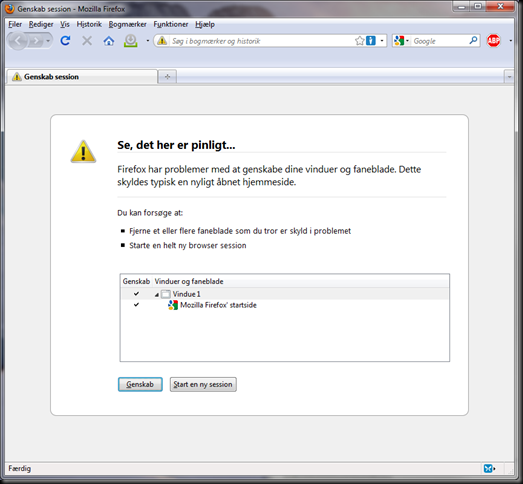The height and width of the screenshot is (484, 523).
Task: Open the address bar history dropdown arrow
Action: [x=382, y=41]
